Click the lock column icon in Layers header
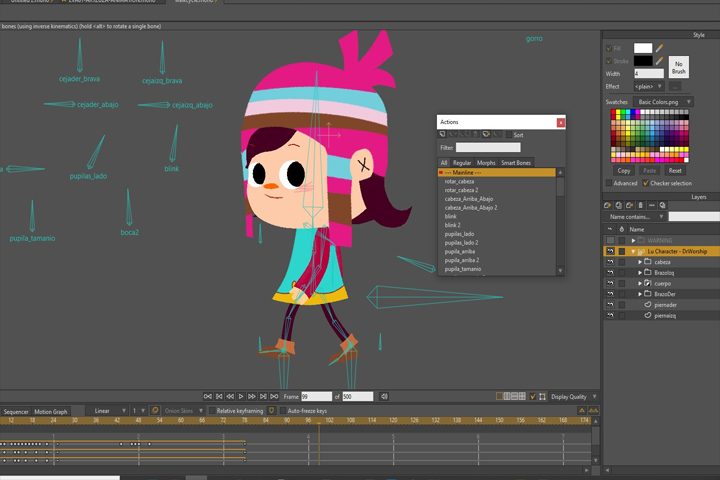The height and width of the screenshot is (480, 720). point(622,229)
